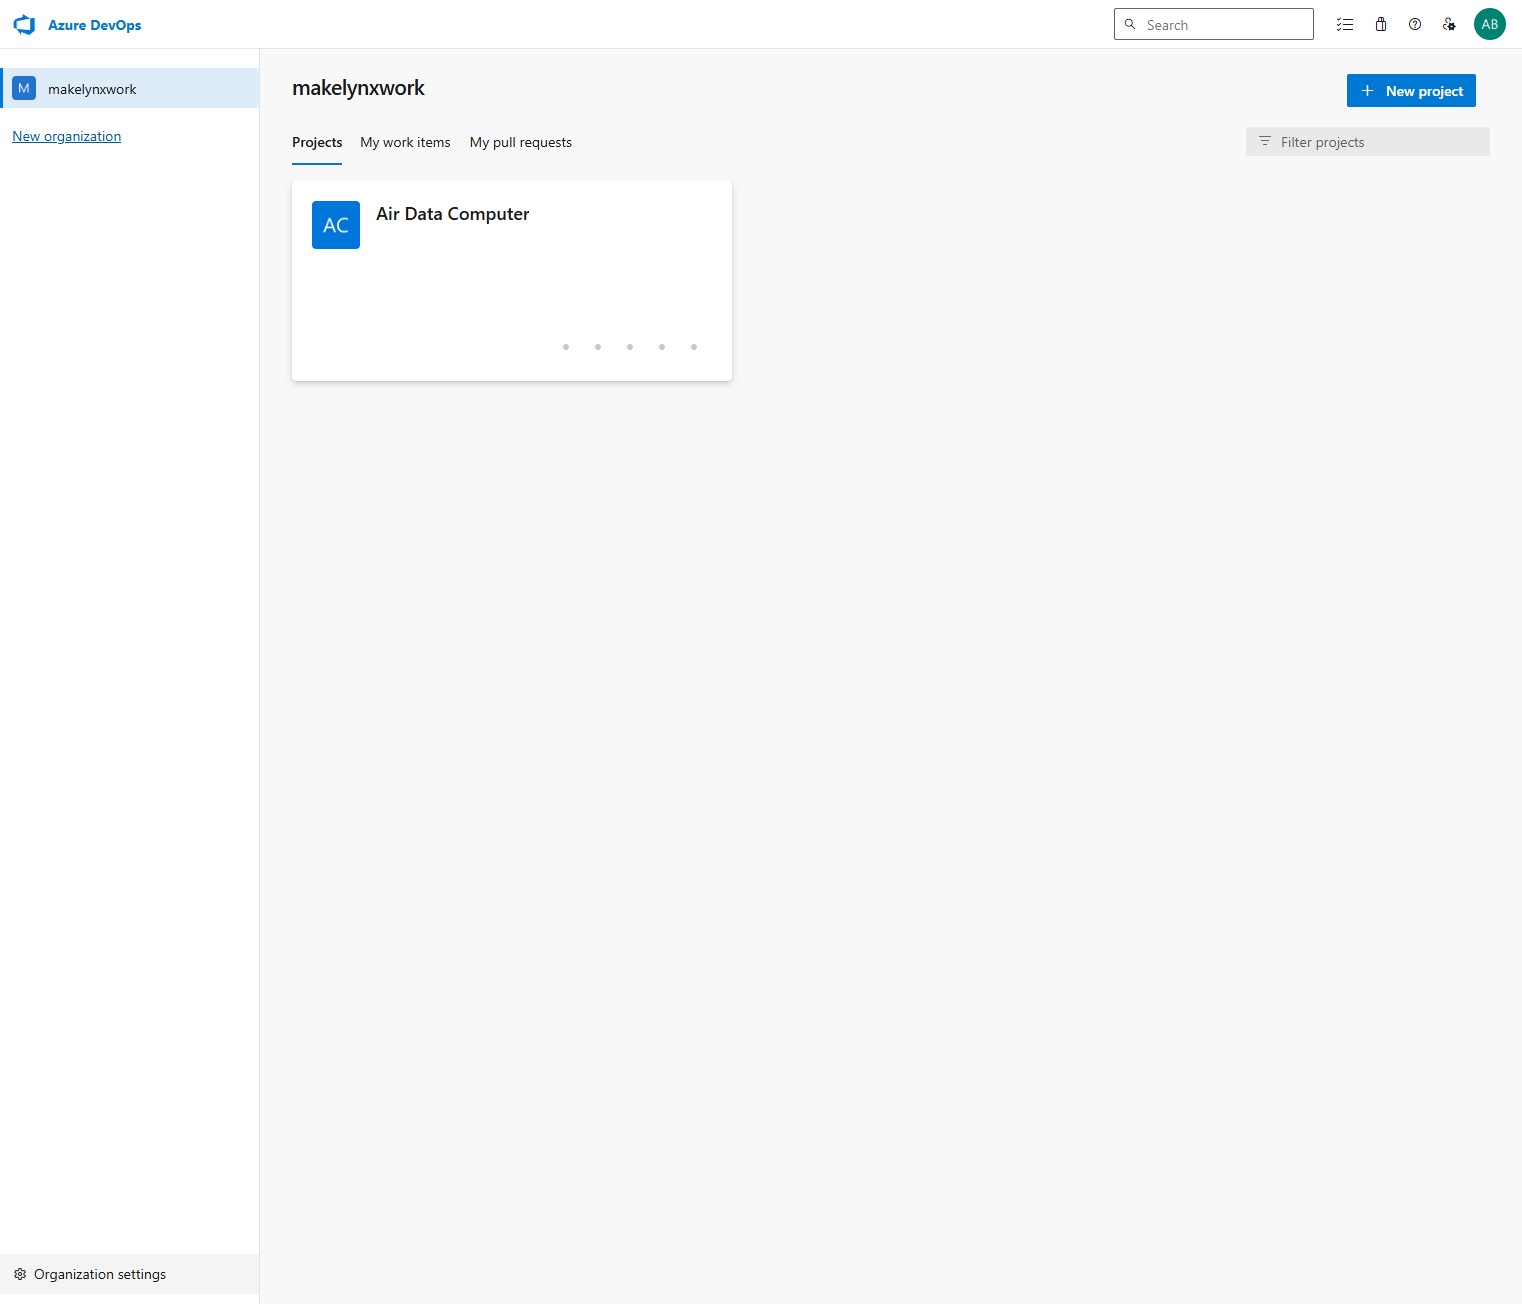Open the work items checklist icon

[1345, 25]
